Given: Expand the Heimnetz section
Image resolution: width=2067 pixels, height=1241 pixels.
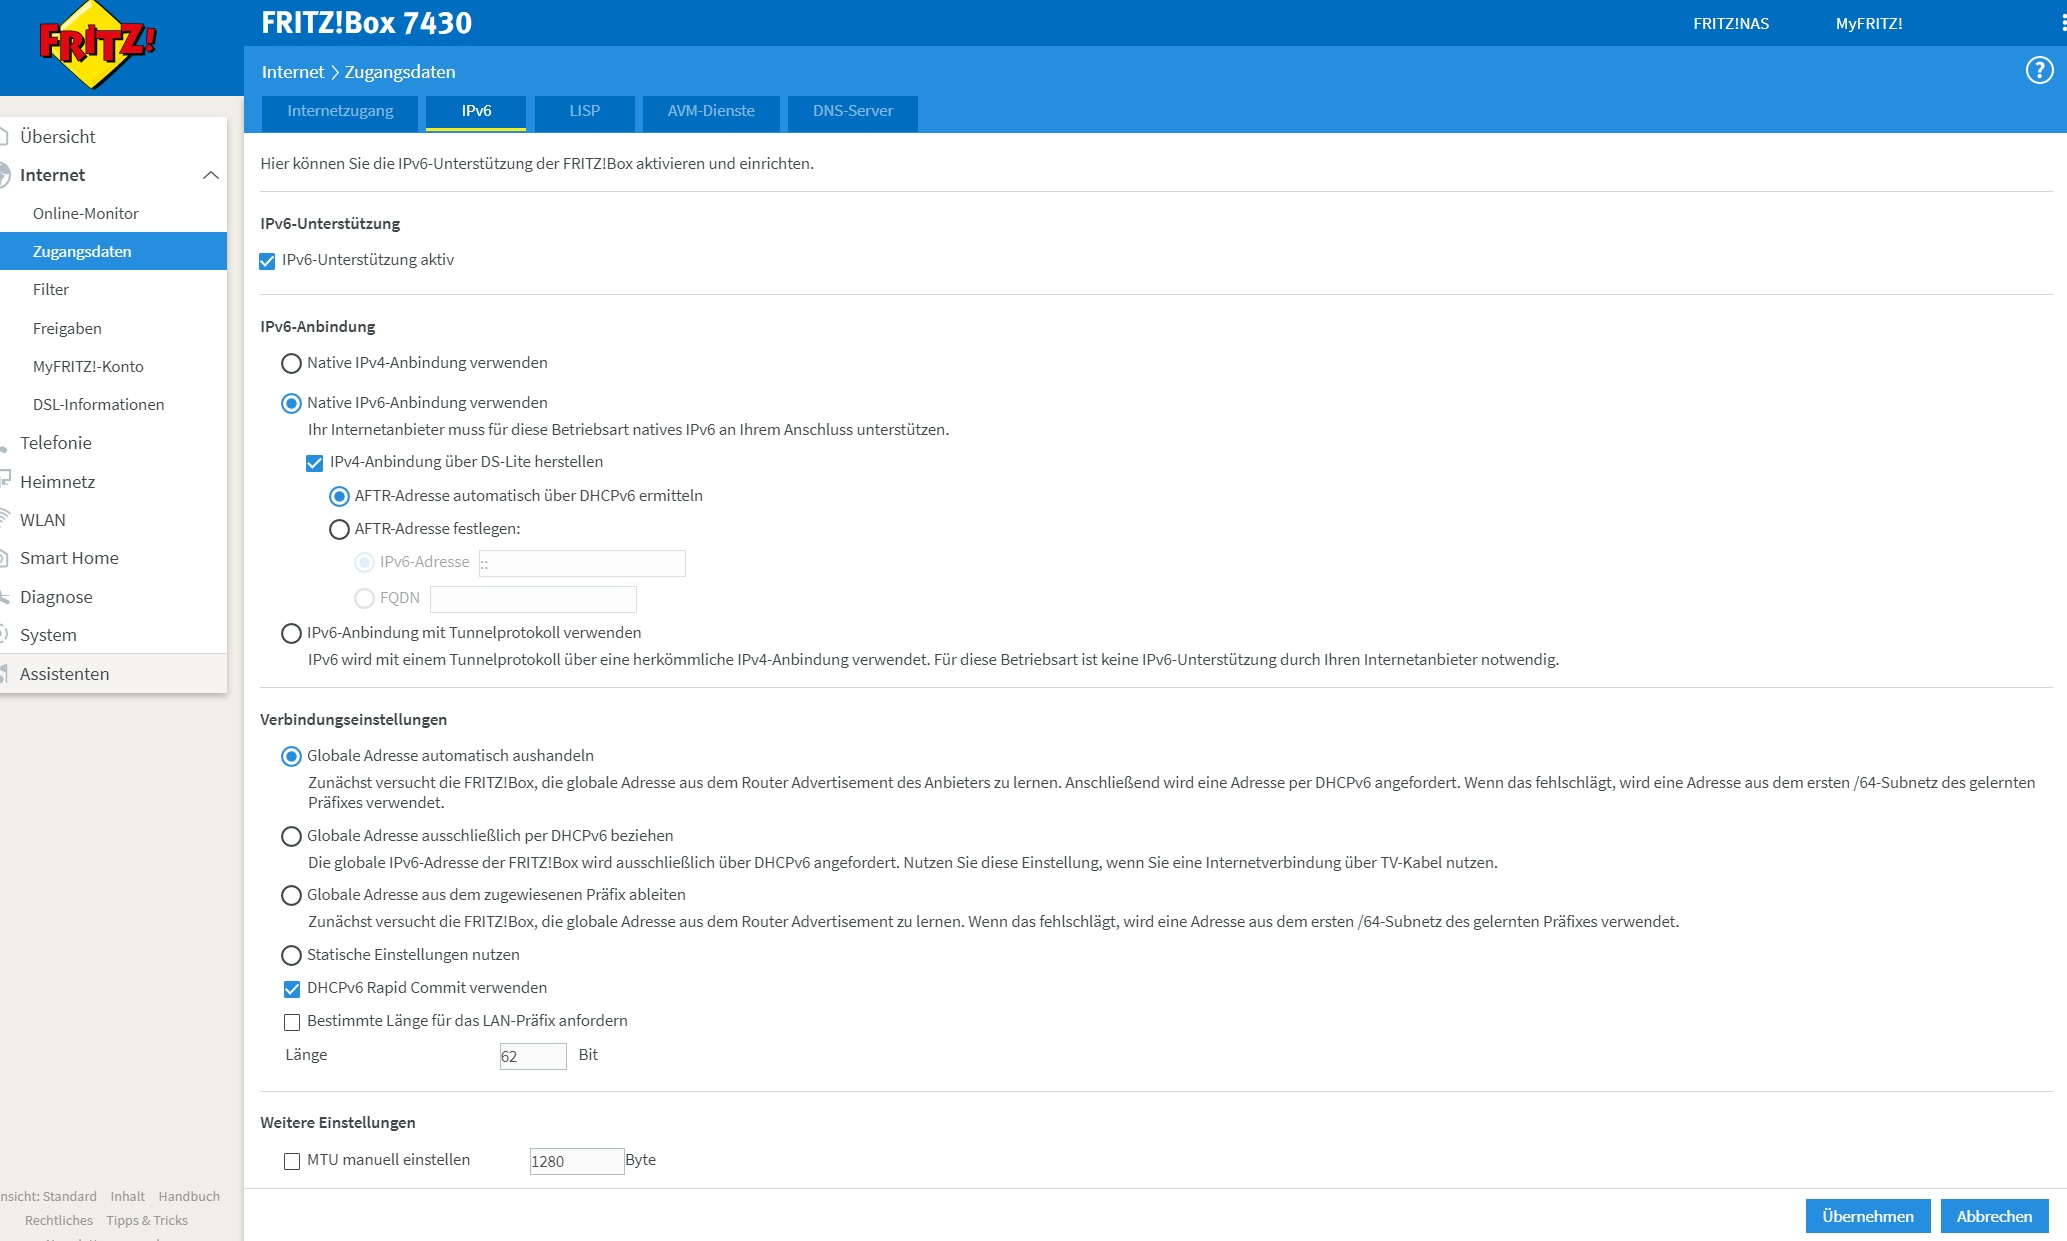Looking at the screenshot, I should coord(58,482).
